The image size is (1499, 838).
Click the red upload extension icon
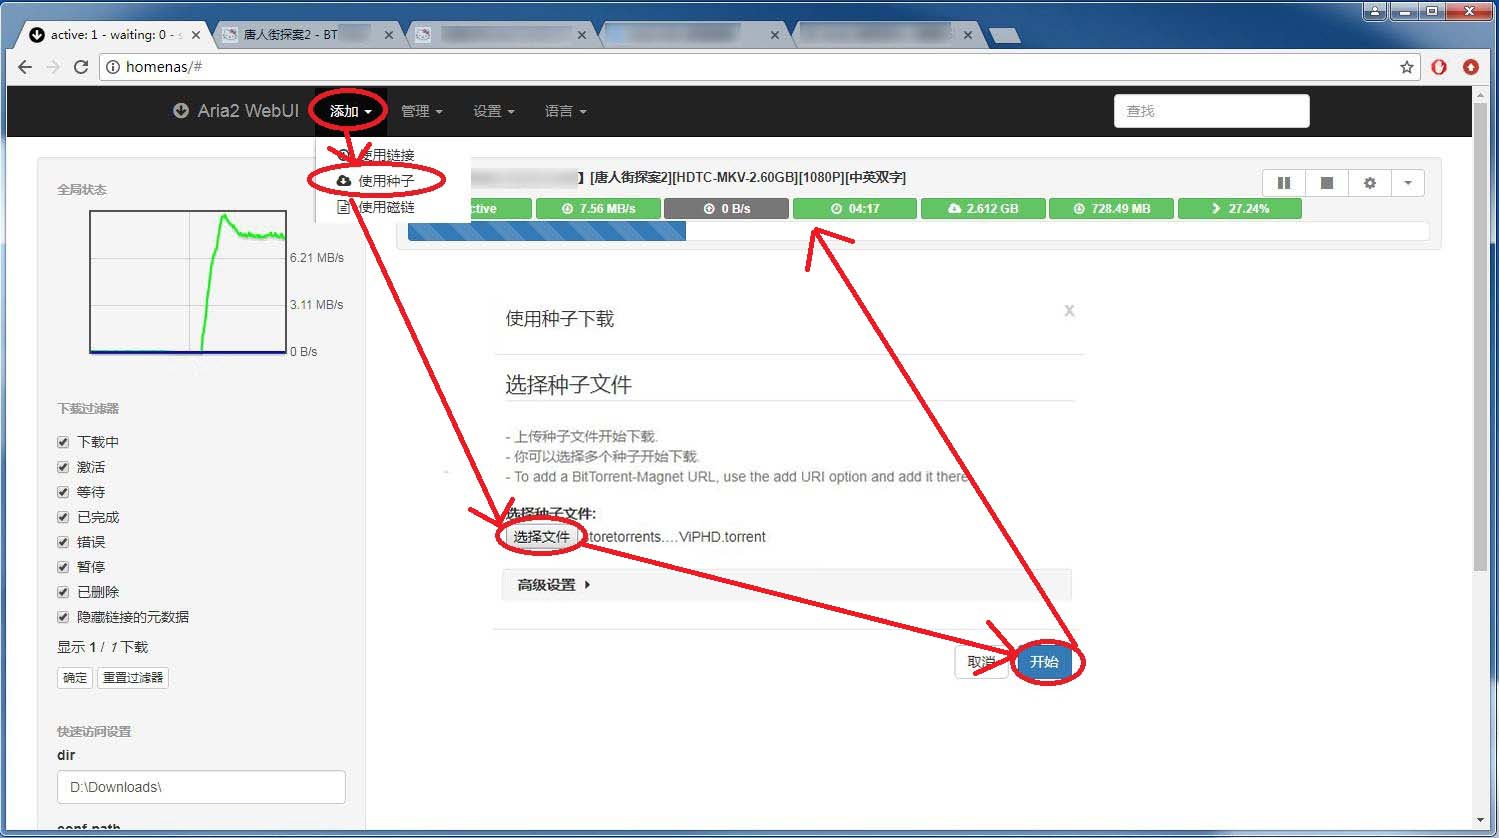(x=1470, y=67)
